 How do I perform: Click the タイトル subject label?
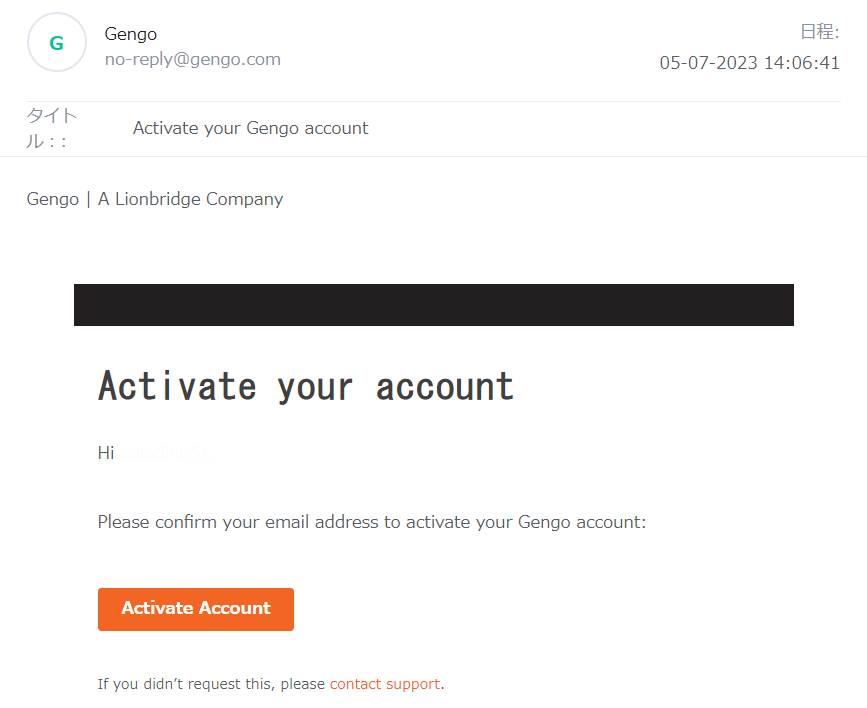(51, 128)
